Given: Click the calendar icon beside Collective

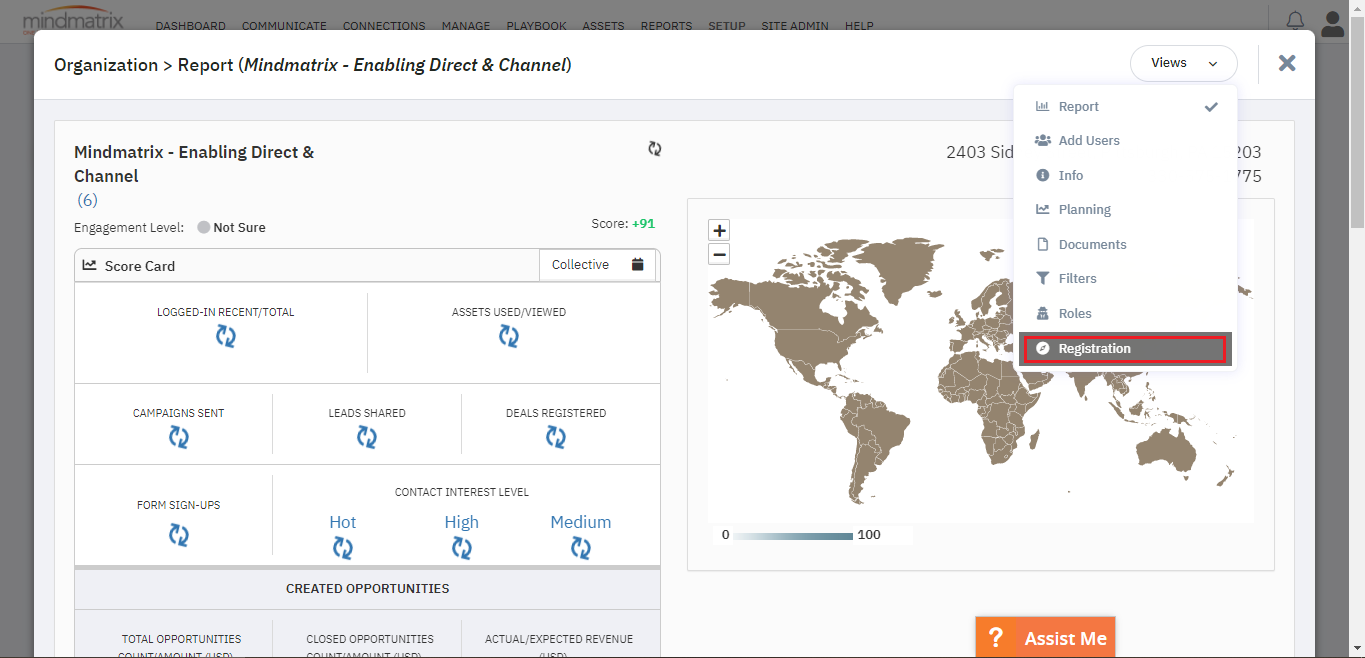Looking at the screenshot, I should (x=638, y=265).
